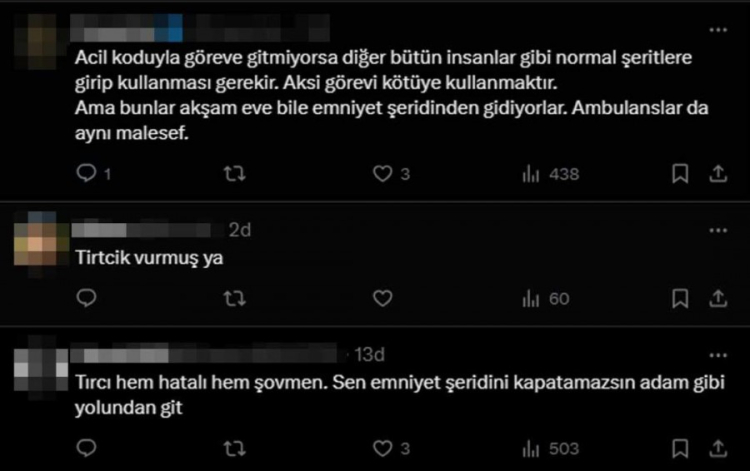The image size is (750, 471).
Task: Retweet the 'Tırcı hem hatalı' tweet
Action: click(232, 449)
